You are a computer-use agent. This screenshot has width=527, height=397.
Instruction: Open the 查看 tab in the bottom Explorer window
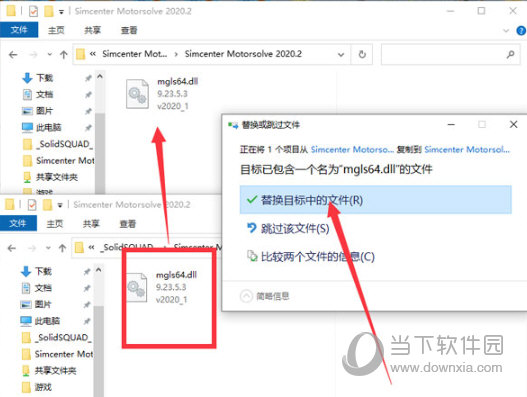(x=128, y=224)
